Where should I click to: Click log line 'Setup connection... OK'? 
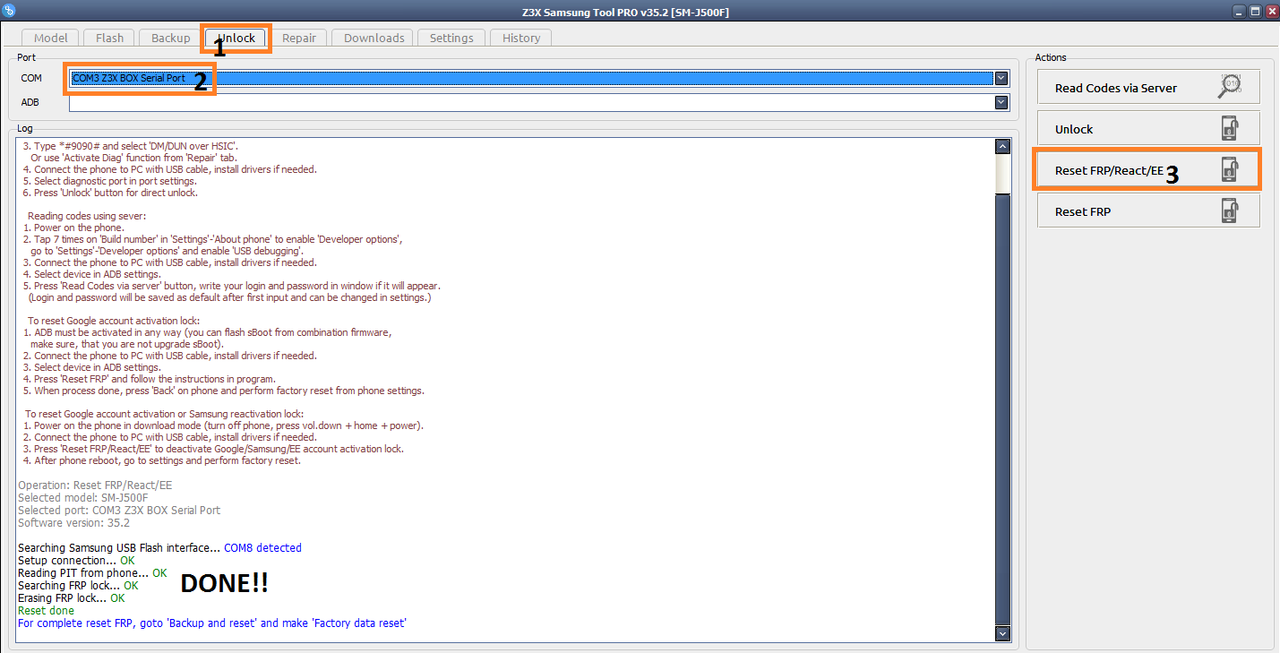click(76, 561)
